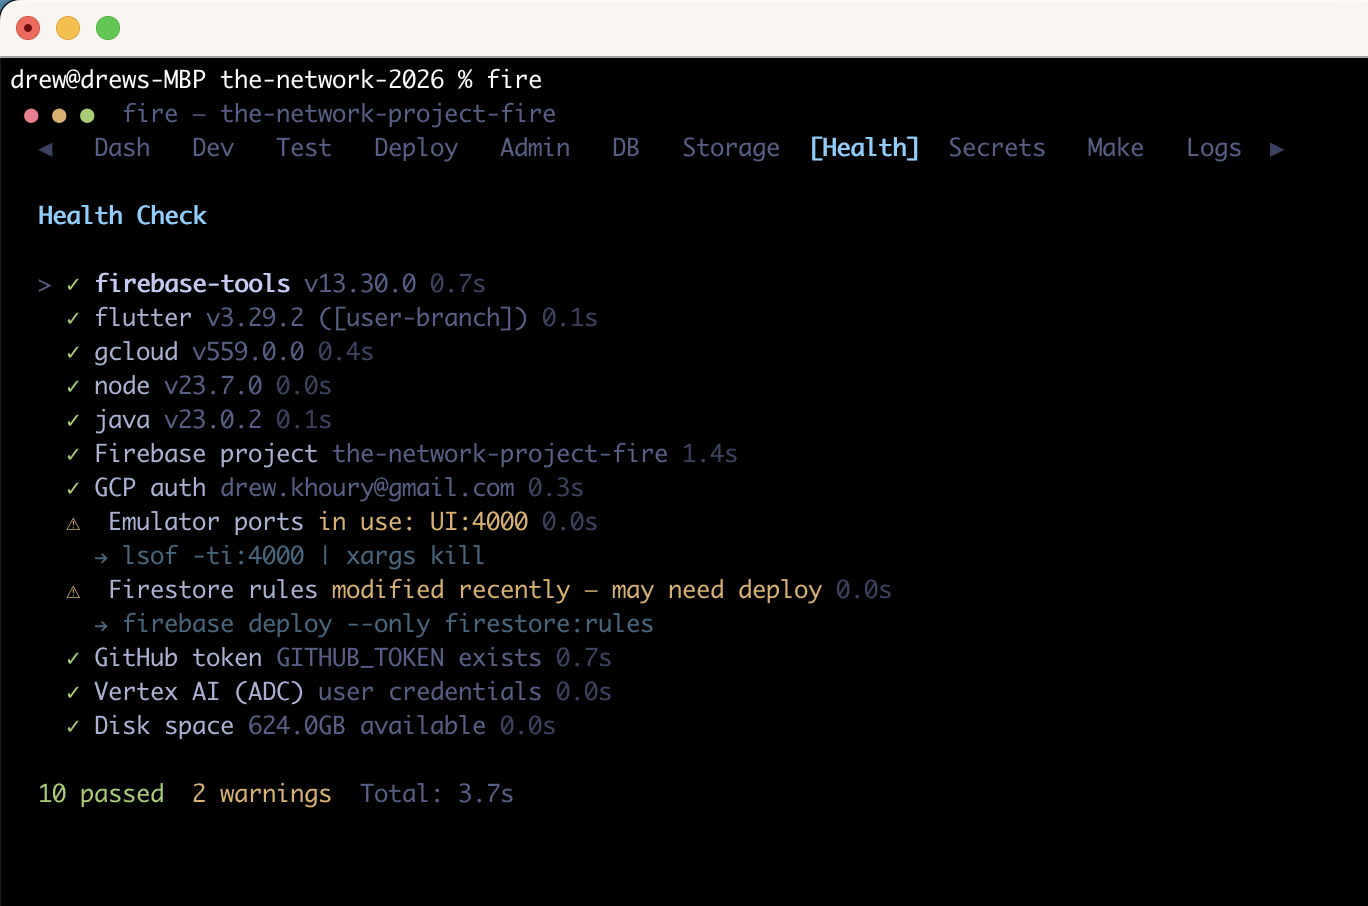Screen dimensions: 1368x906
Task: Click the warning icon for Emulator ports
Action: click(73, 523)
